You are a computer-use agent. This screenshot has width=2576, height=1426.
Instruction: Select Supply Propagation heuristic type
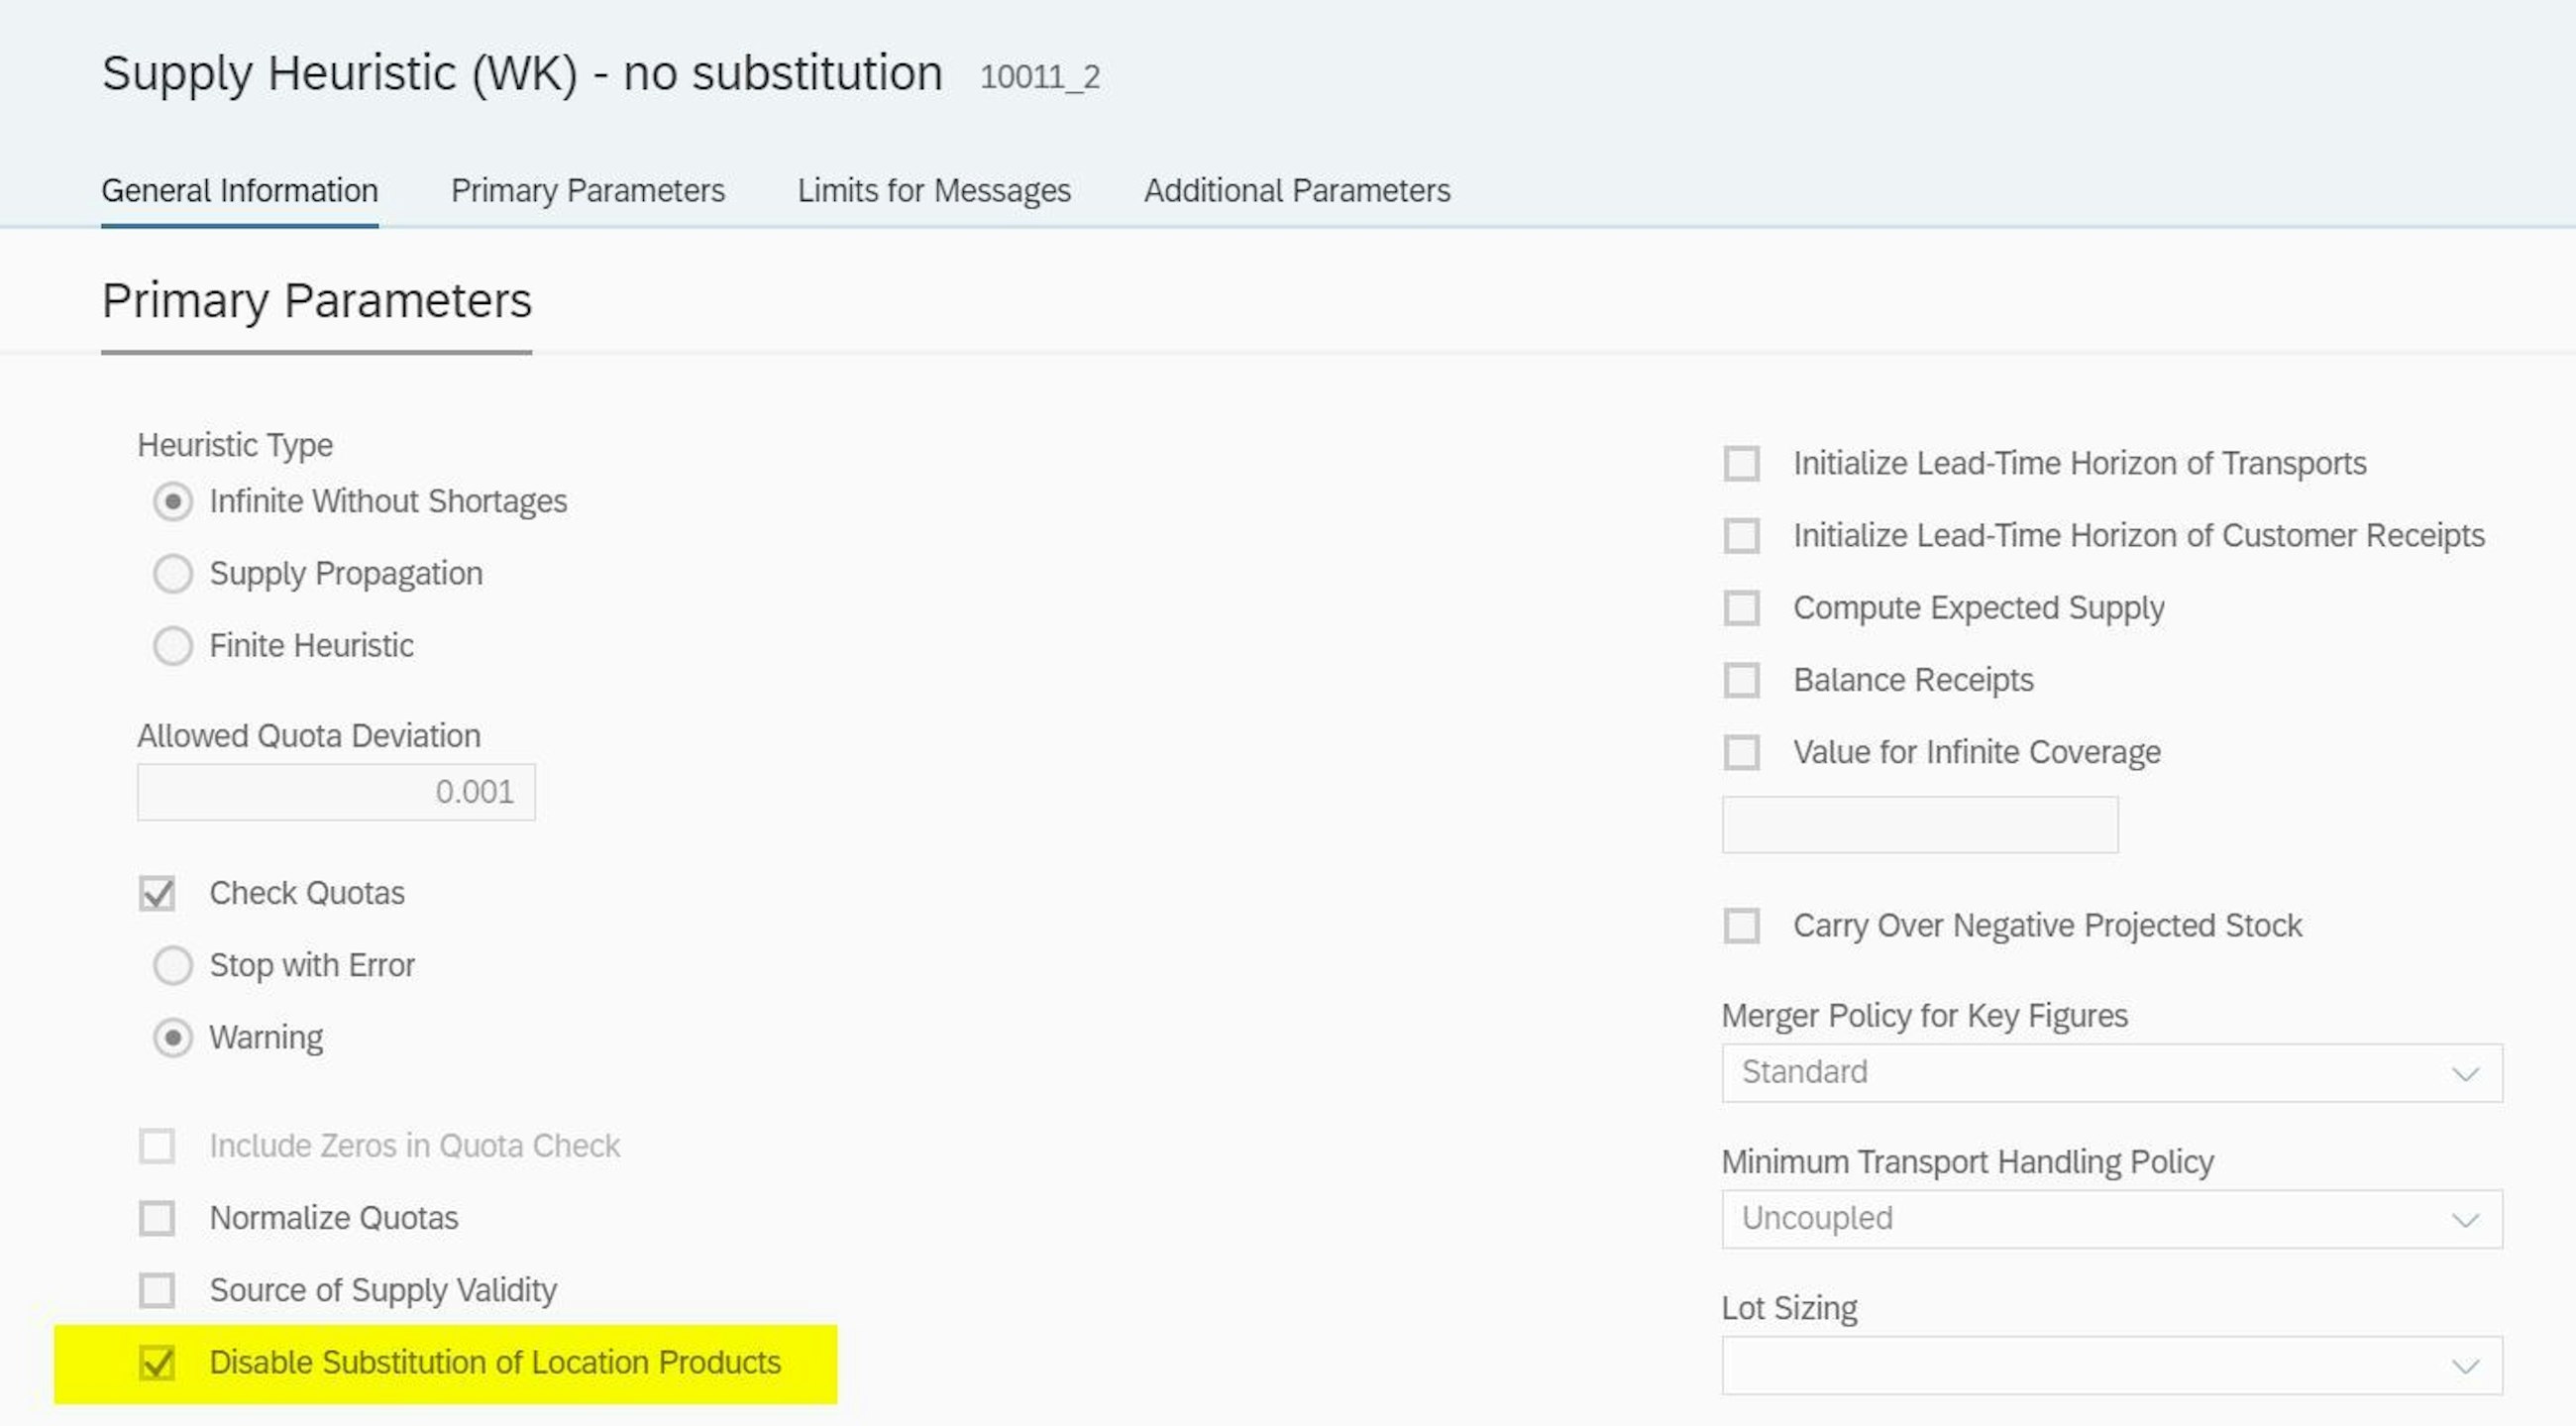[173, 573]
